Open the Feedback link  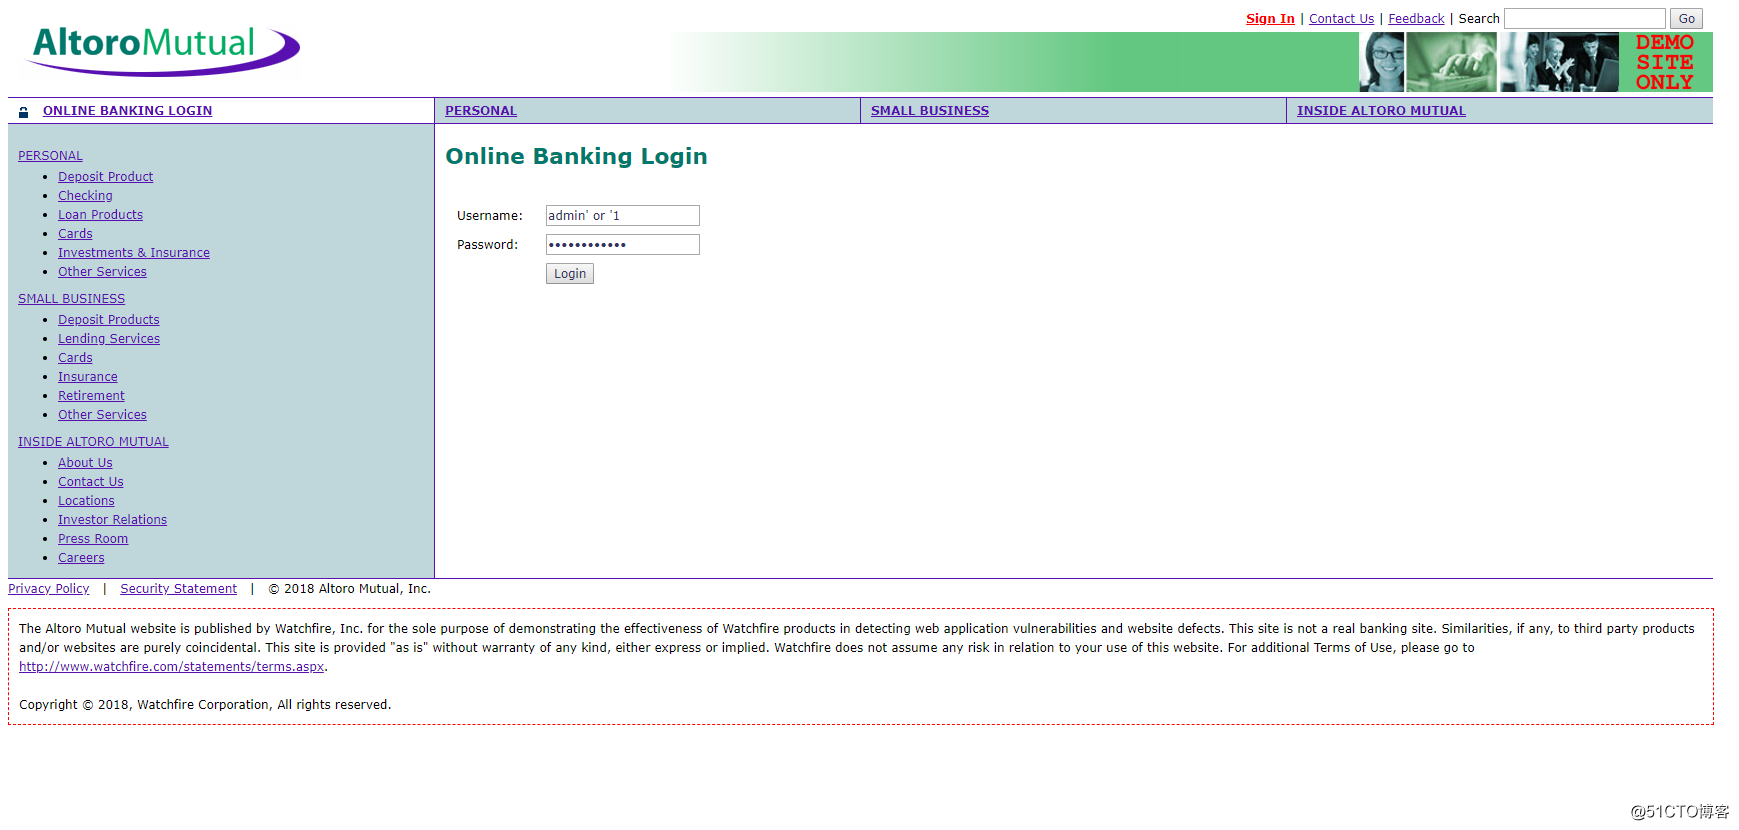1416,19
